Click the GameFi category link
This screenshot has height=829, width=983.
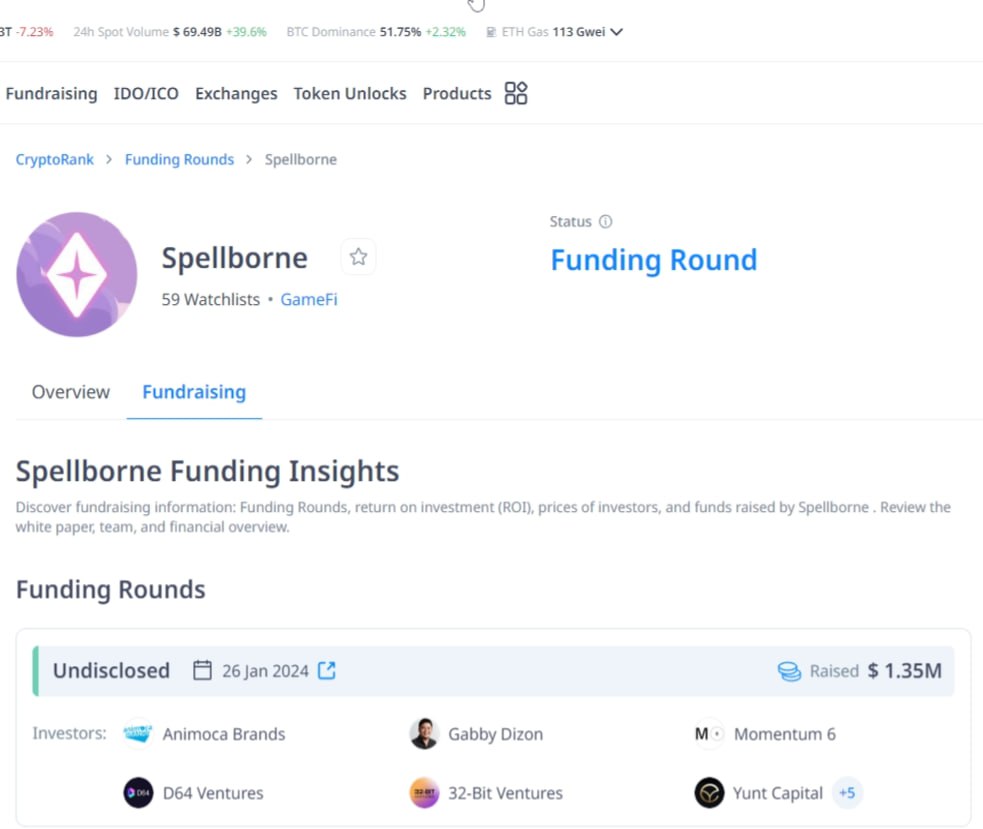coord(309,300)
